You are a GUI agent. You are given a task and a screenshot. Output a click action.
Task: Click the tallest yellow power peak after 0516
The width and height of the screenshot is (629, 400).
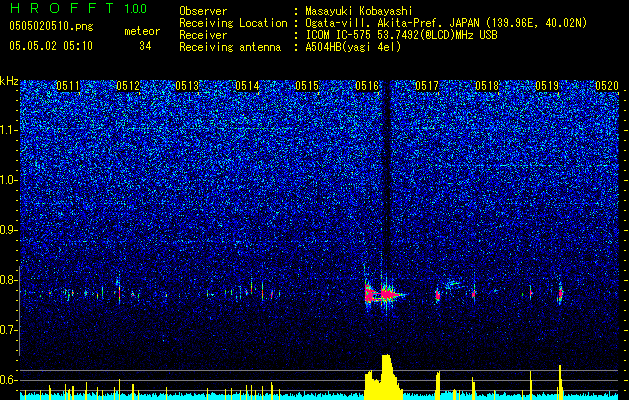(387, 375)
